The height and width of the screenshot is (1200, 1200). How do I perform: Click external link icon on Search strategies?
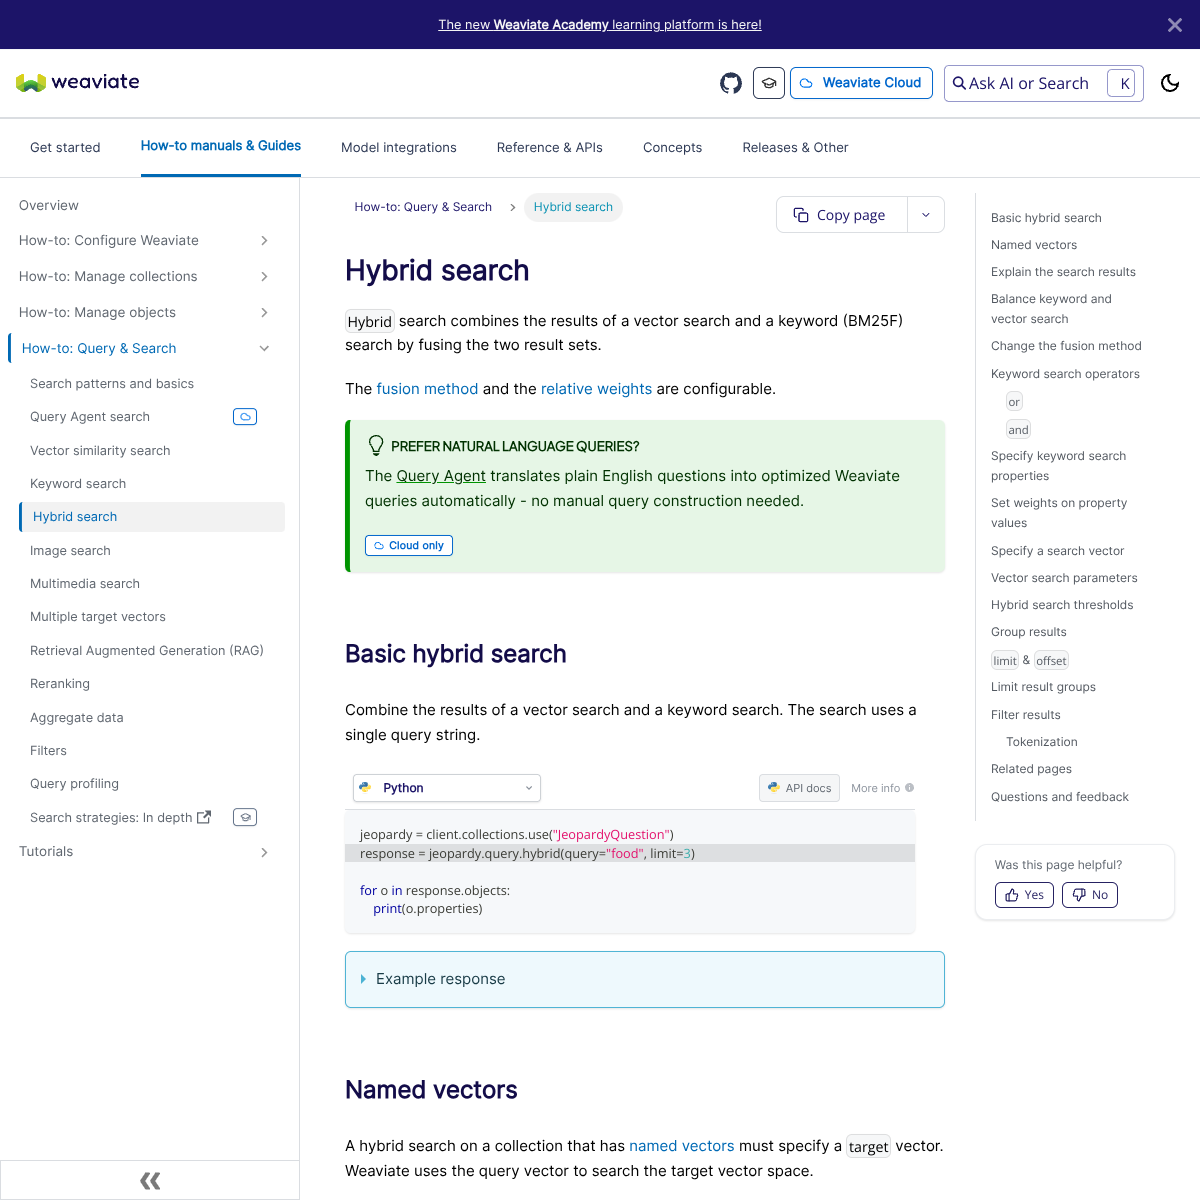(204, 817)
